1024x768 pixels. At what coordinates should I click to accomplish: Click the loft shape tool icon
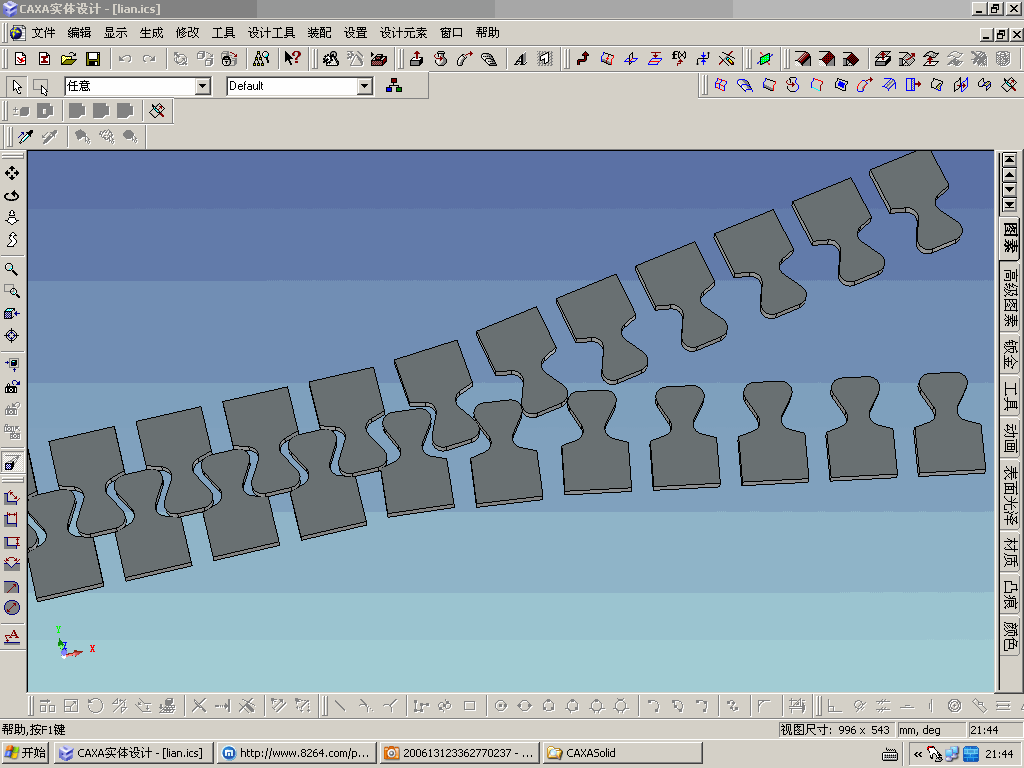pyautogui.click(x=488, y=59)
